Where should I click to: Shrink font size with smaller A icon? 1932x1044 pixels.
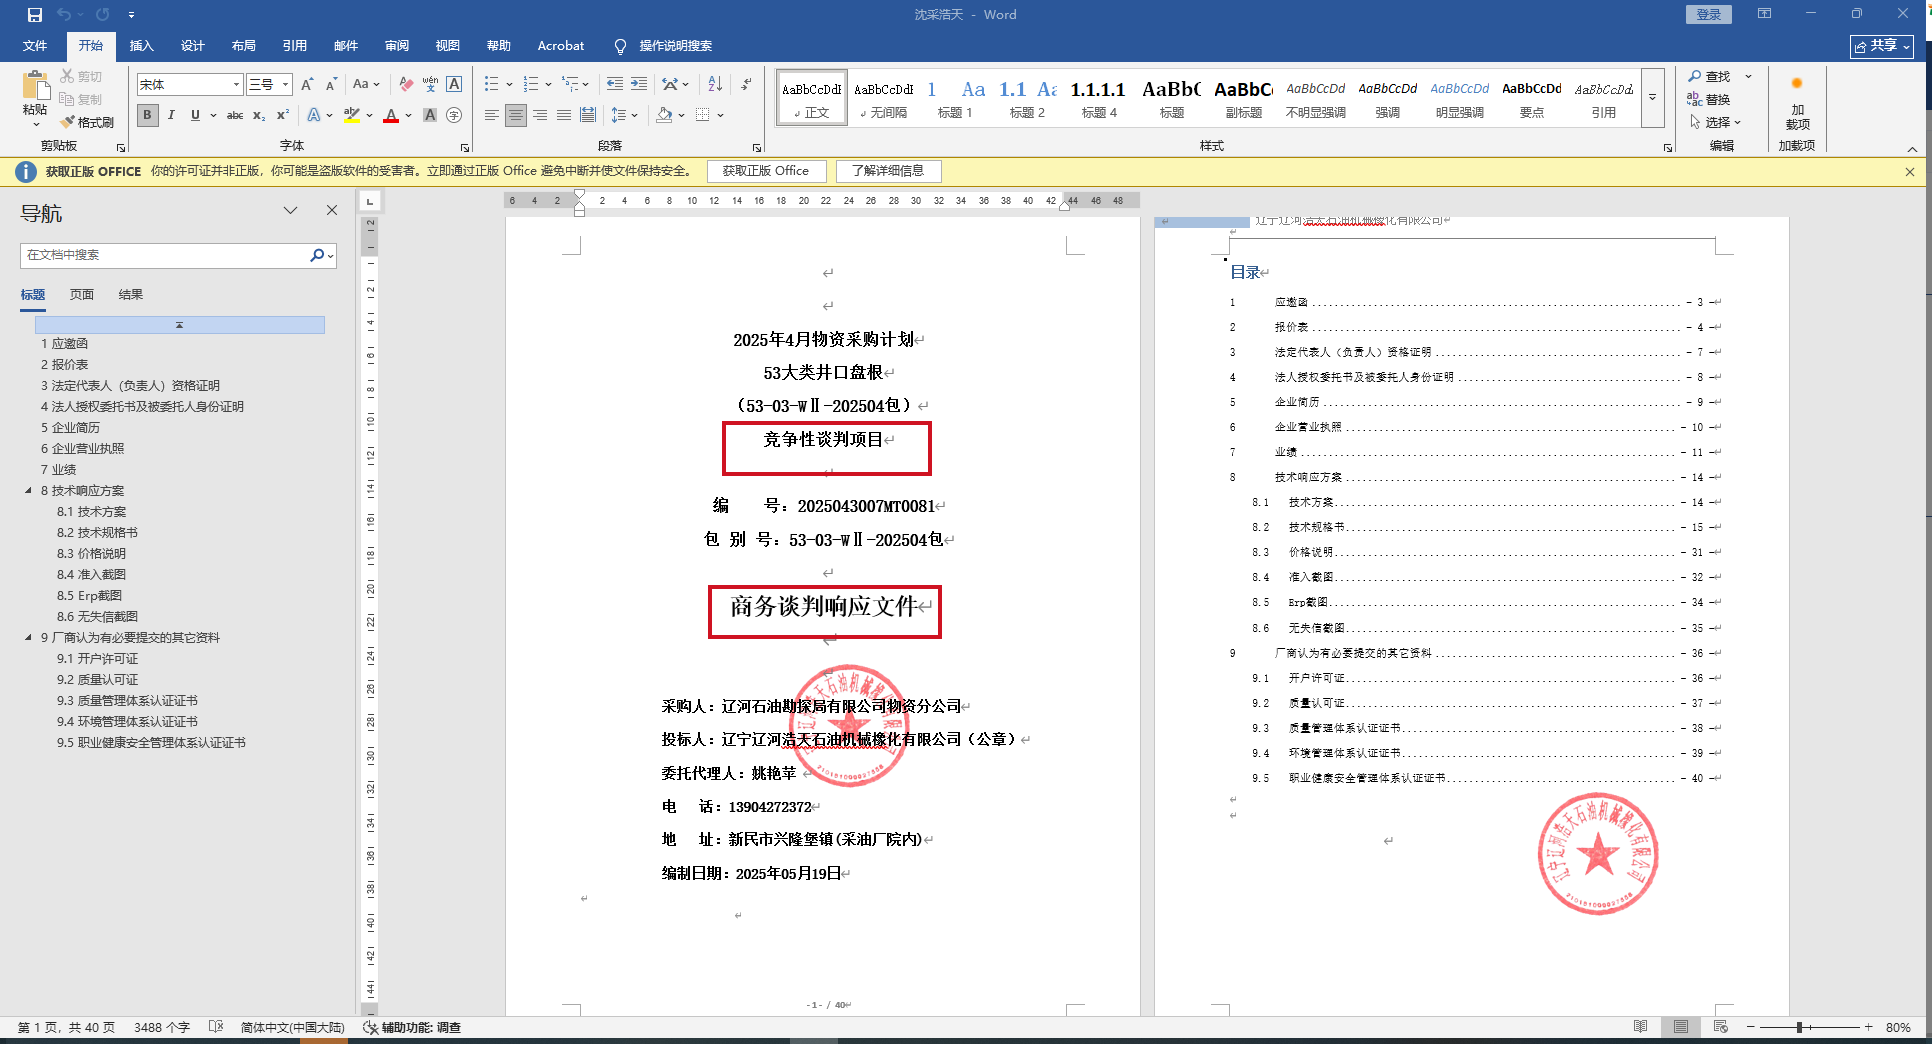pyautogui.click(x=331, y=85)
